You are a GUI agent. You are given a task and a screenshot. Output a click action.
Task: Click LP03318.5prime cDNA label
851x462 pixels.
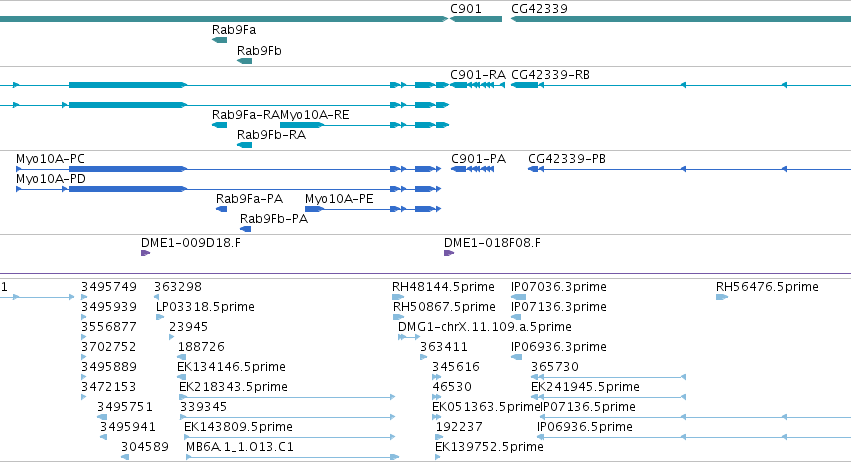pyautogui.click(x=205, y=307)
